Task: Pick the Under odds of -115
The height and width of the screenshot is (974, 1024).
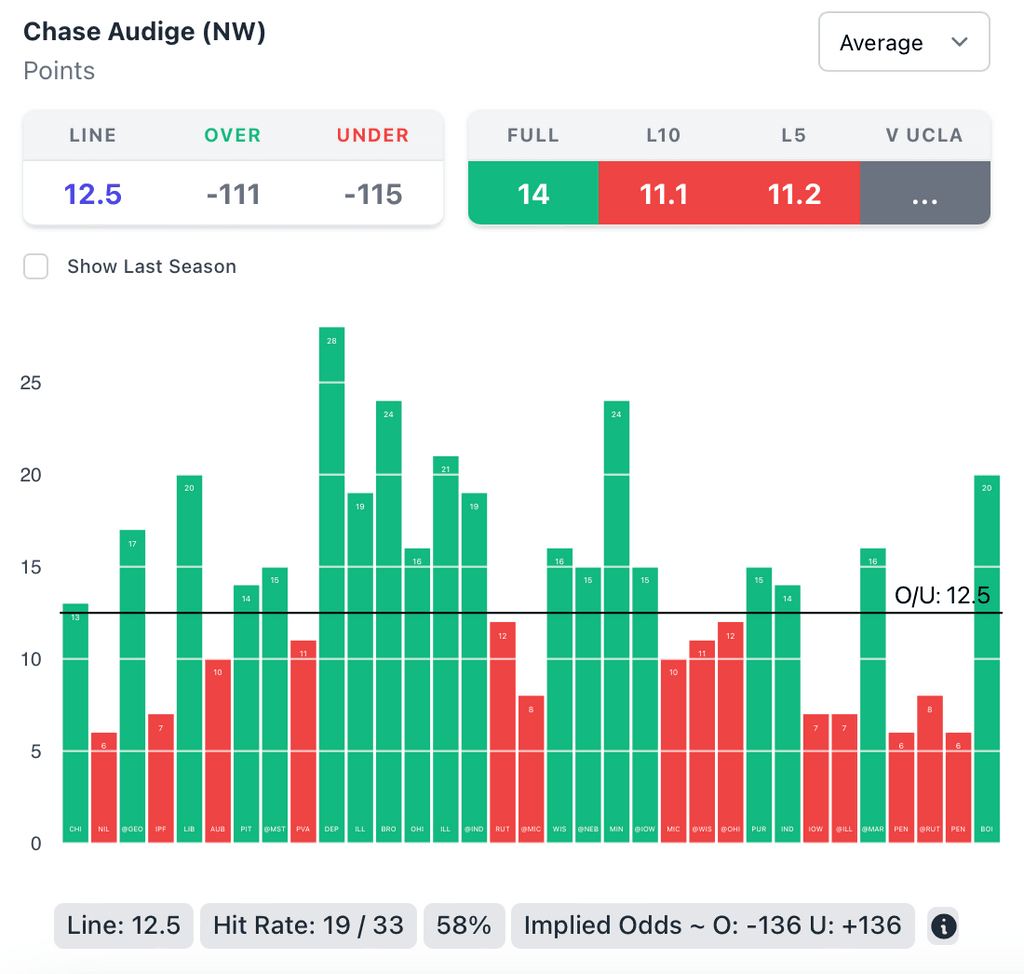Action: coord(373,194)
